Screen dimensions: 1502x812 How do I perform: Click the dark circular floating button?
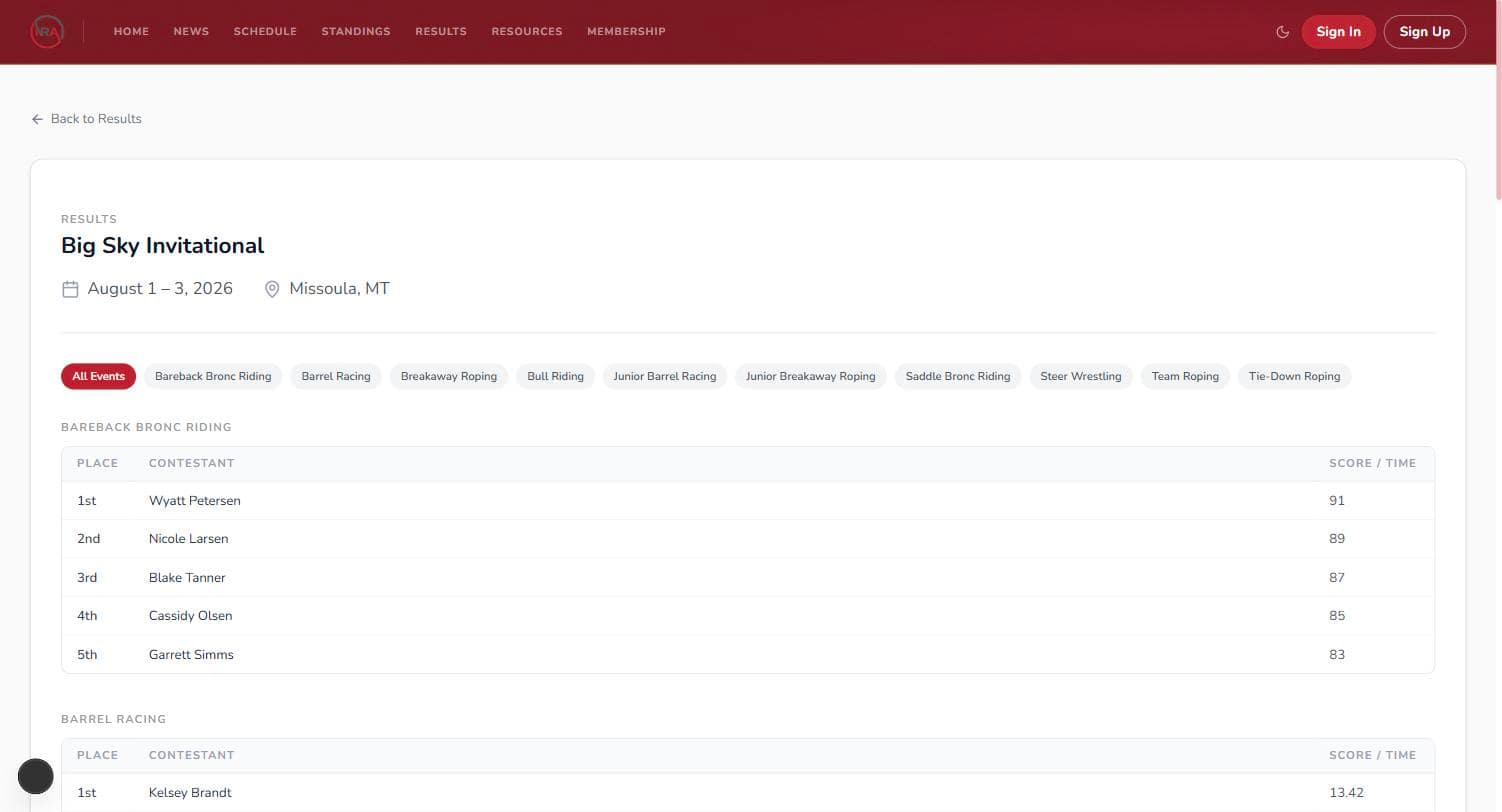click(x=36, y=776)
